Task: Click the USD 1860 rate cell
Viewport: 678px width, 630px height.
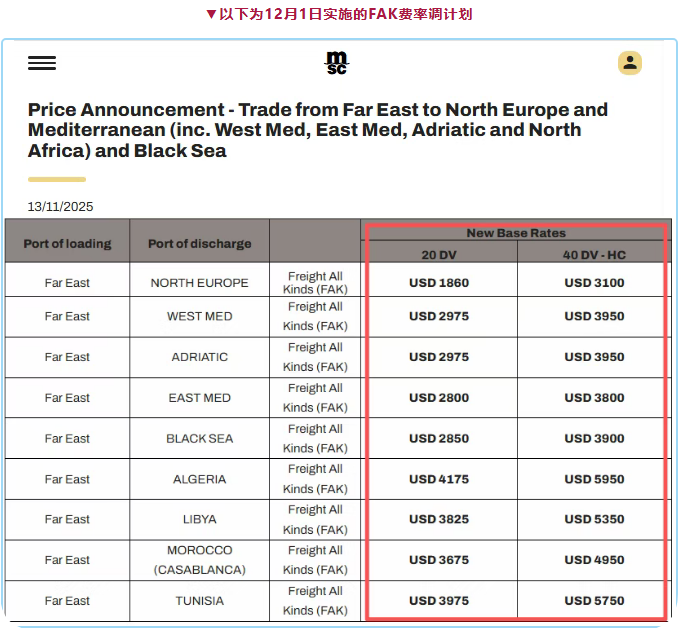Action: click(439, 283)
